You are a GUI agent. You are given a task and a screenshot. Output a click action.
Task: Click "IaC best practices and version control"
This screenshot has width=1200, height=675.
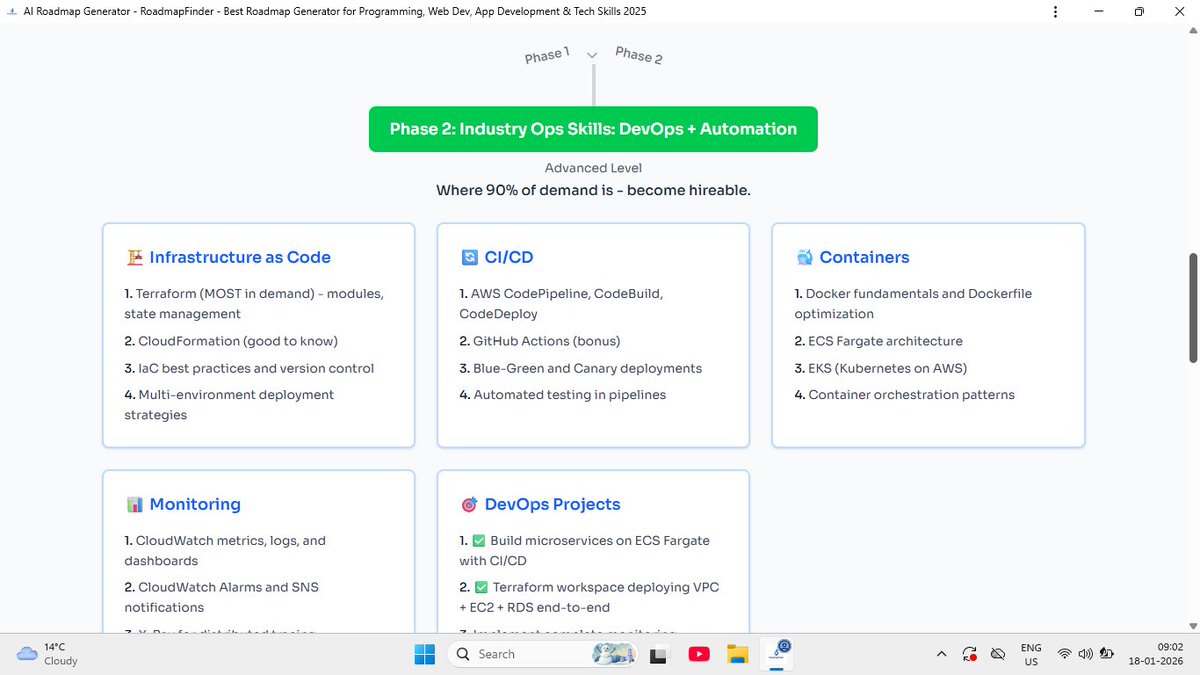click(x=249, y=368)
